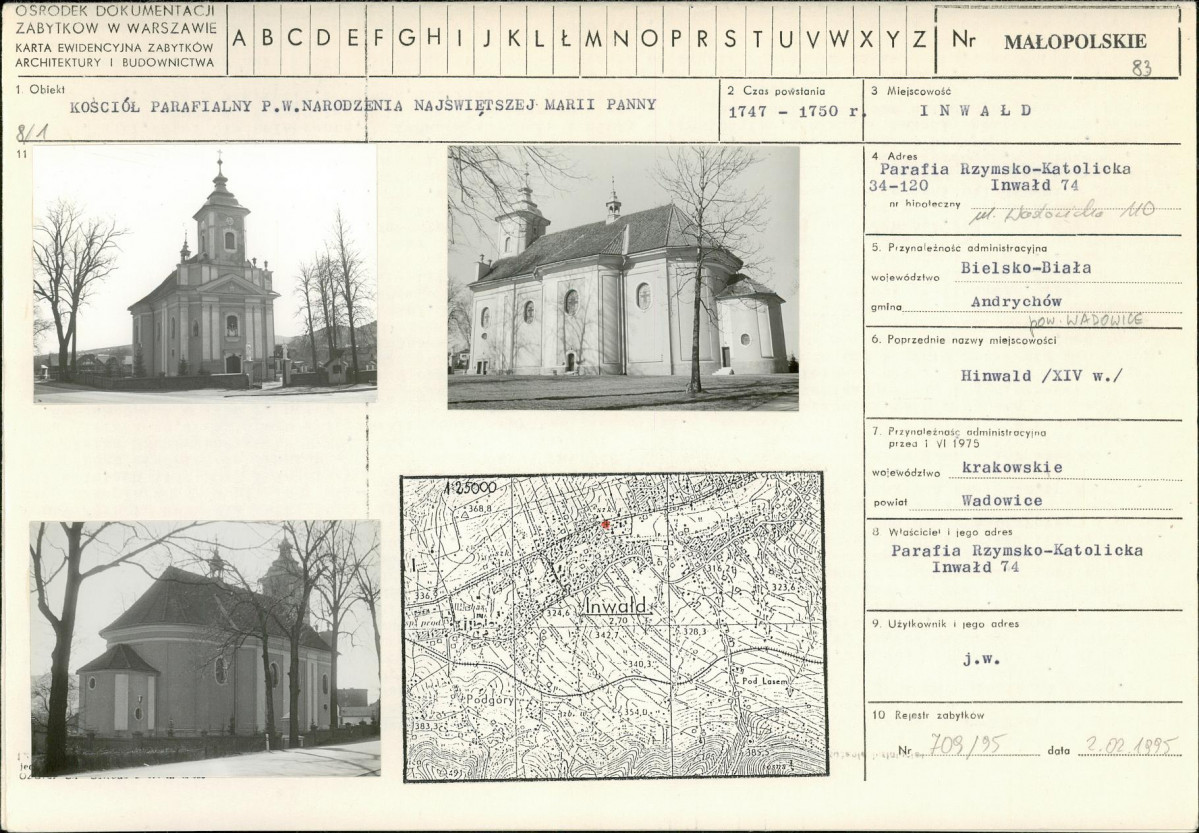The width and height of the screenshot is (1199, 833).
Task: Select letter 'P' in the alphabet index
Action: click(676, 37)
